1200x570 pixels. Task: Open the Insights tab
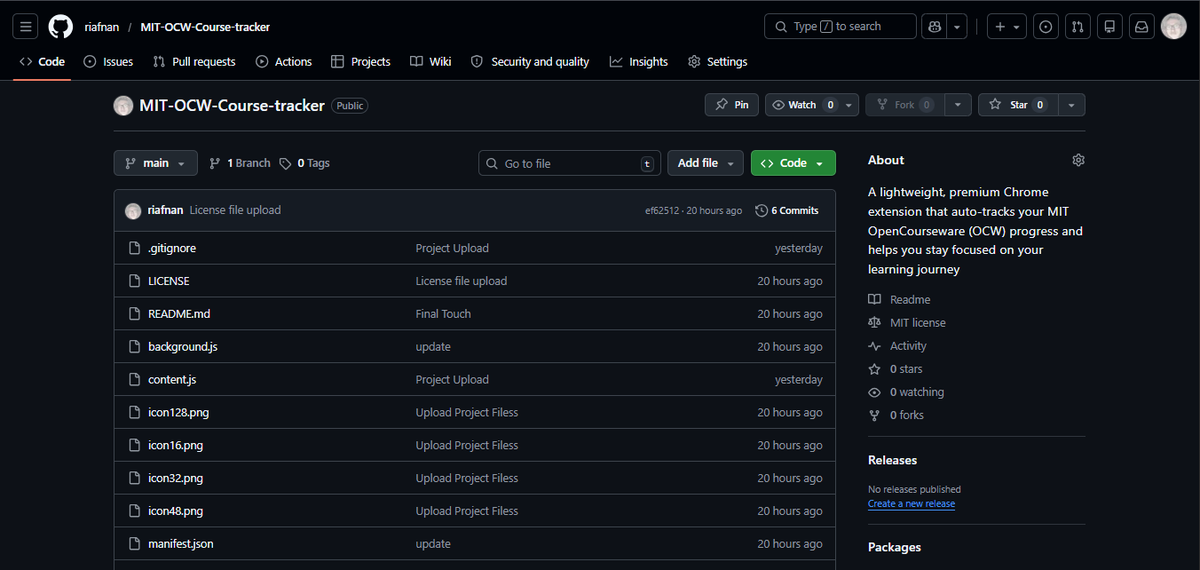[639, 62]
